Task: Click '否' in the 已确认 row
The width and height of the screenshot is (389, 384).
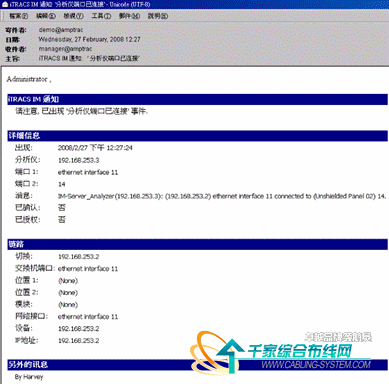Action: (x=62, y=208)
